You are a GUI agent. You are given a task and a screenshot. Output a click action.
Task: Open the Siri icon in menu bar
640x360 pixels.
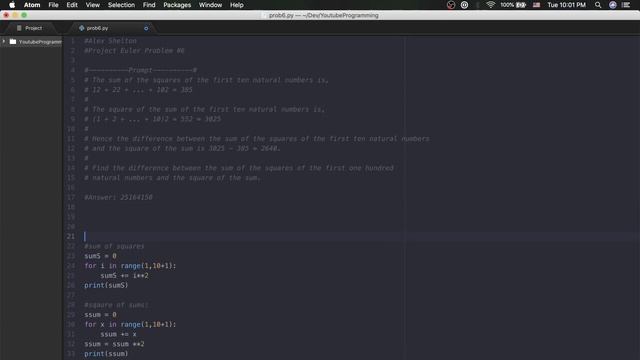click(x=613, y=5)
